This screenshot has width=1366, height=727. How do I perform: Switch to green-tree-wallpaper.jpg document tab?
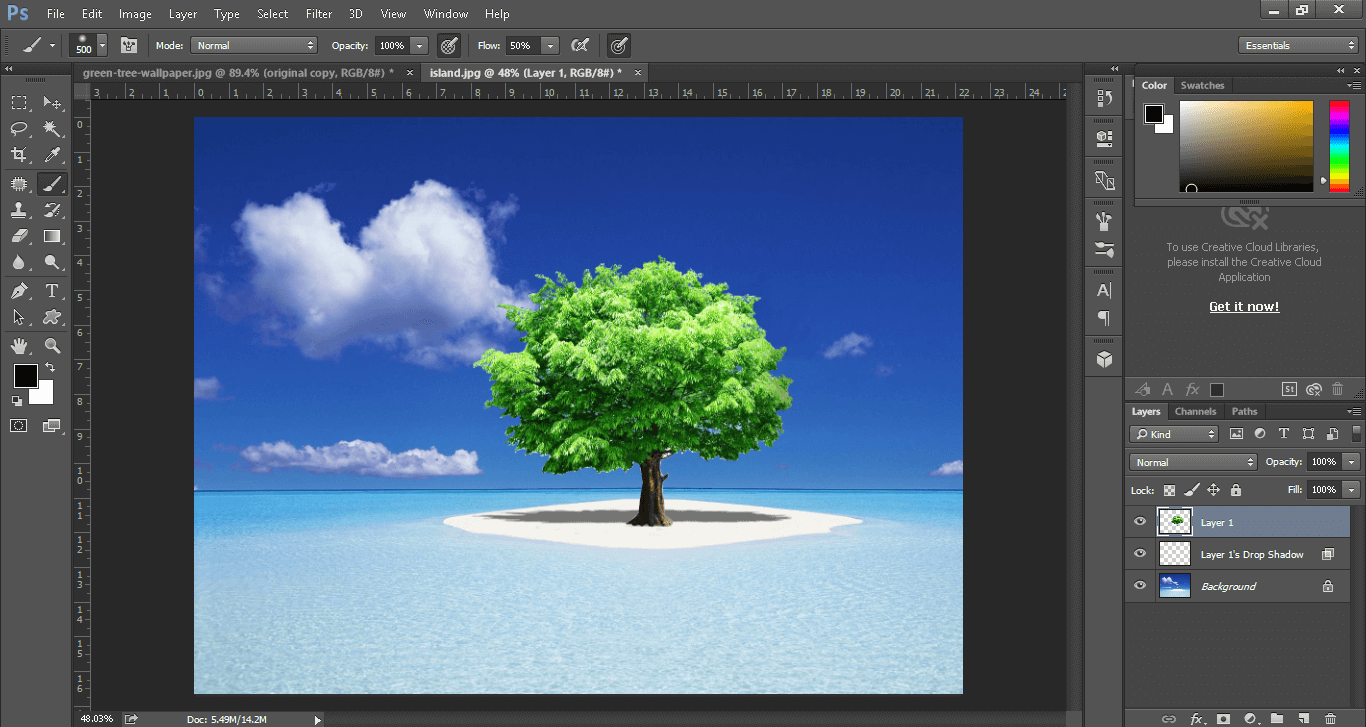[238, 72]
